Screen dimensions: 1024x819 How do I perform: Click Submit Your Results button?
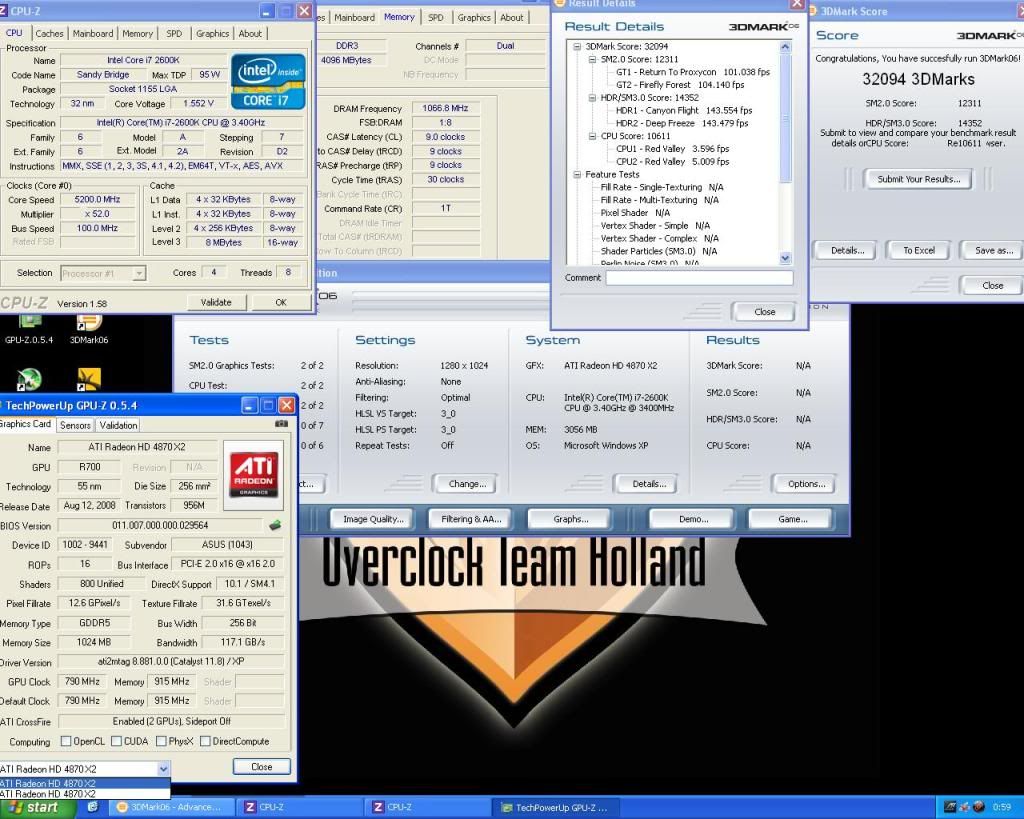pyautogui.click(x=918, y=179)
